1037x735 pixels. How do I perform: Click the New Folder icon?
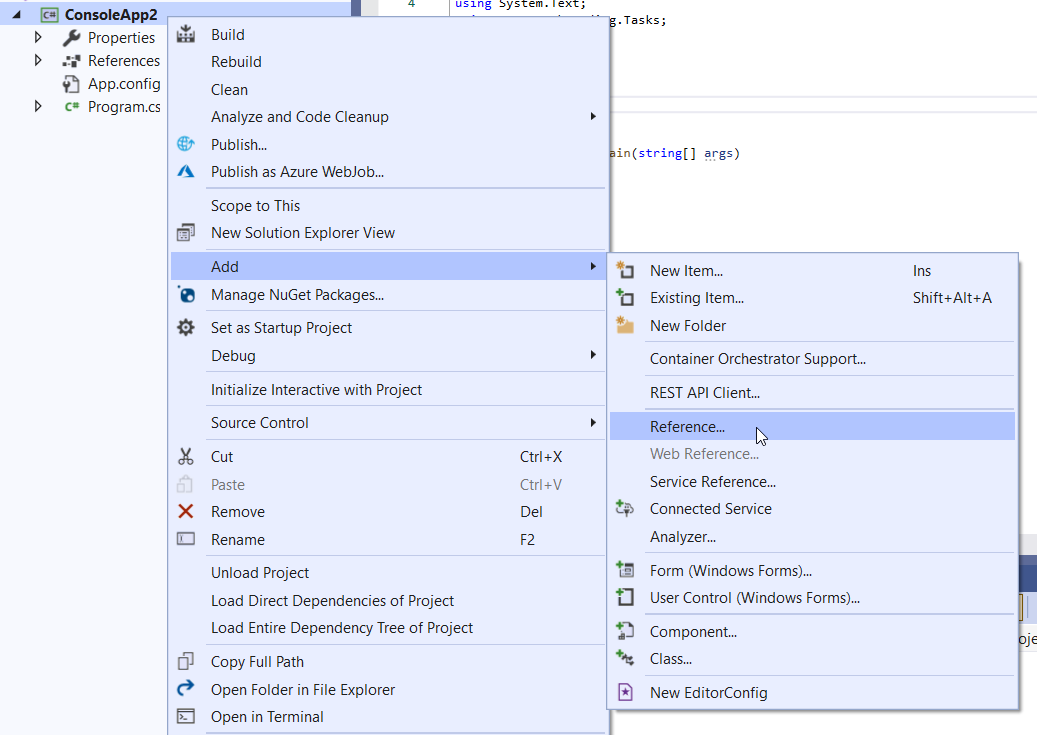tap(625, 325)
